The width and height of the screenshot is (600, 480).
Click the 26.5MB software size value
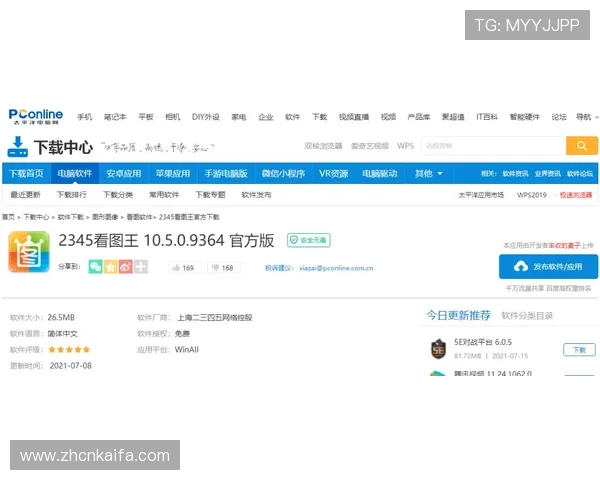[x=61, y=318]
